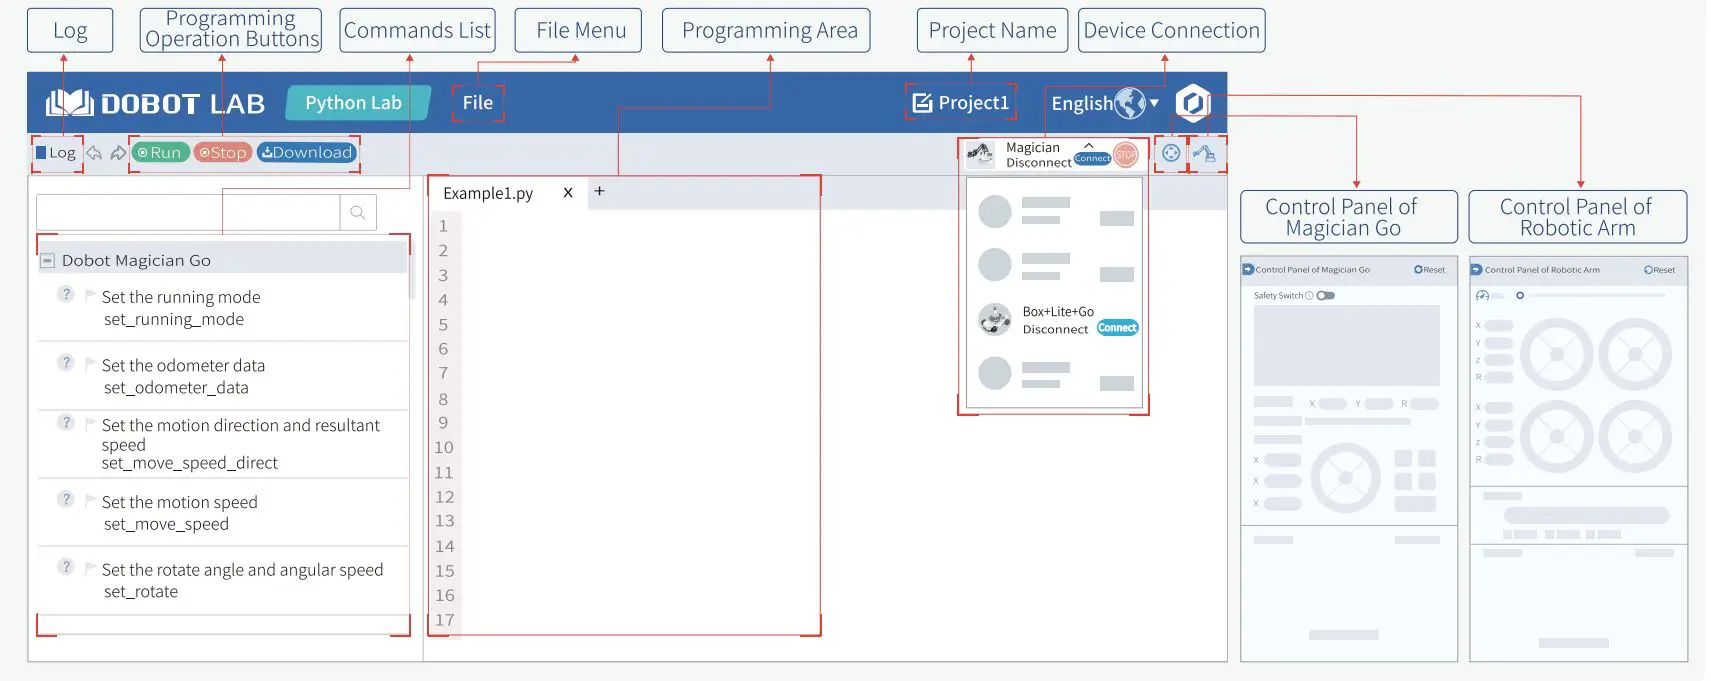Image resolution: width=1711 pixels, height=681 pixels.
Task: Close the Example1.py tab
Action: 568,192
